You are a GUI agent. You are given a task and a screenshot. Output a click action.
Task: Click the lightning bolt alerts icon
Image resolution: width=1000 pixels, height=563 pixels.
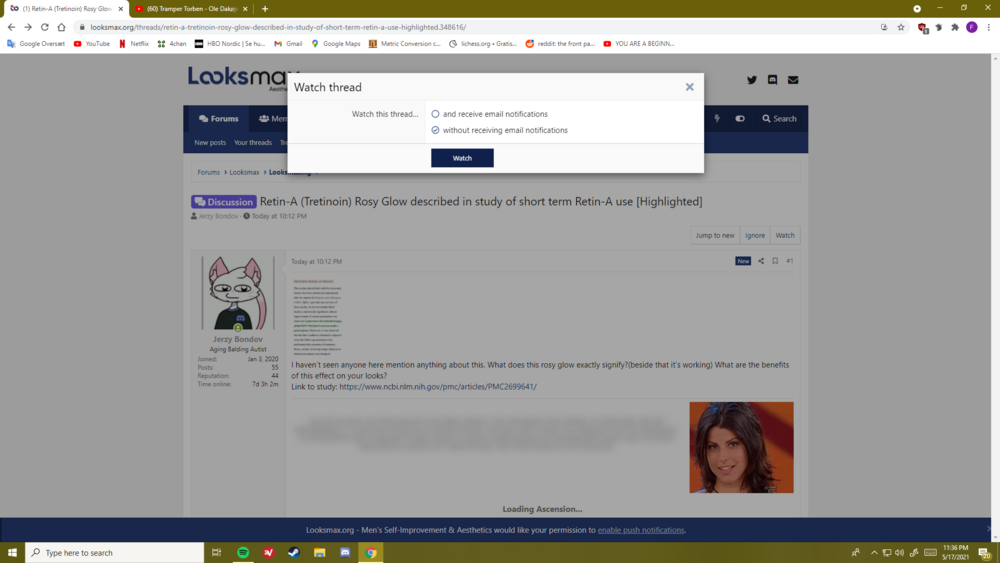click(717, 119)
